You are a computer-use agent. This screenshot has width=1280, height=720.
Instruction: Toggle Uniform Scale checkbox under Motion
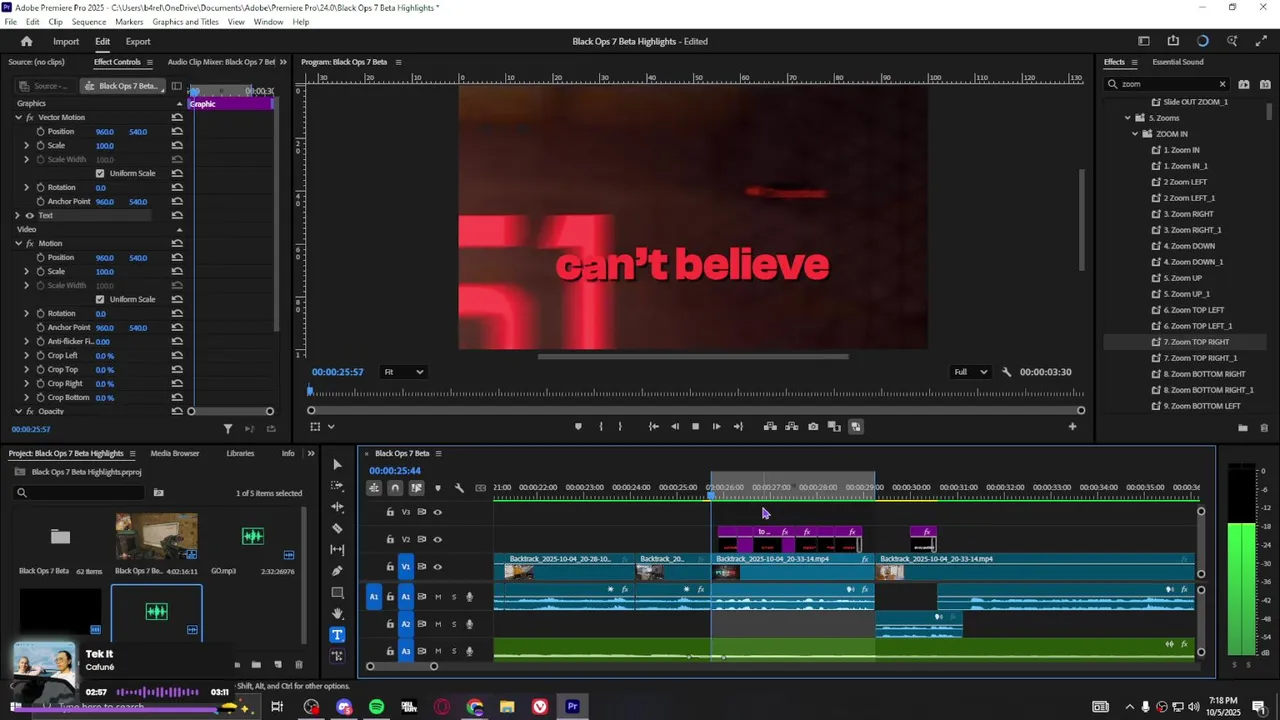(99, 299)
